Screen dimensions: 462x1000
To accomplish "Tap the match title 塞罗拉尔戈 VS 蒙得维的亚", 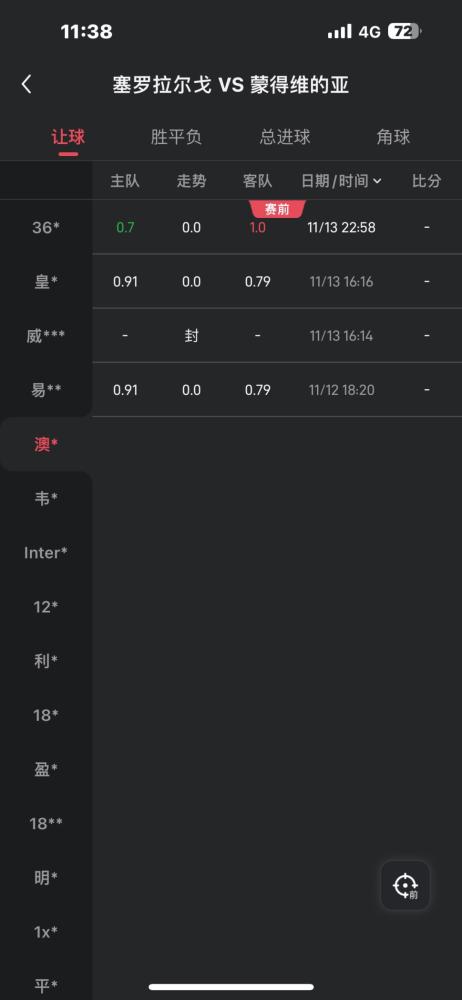I will tap(231, 85).
